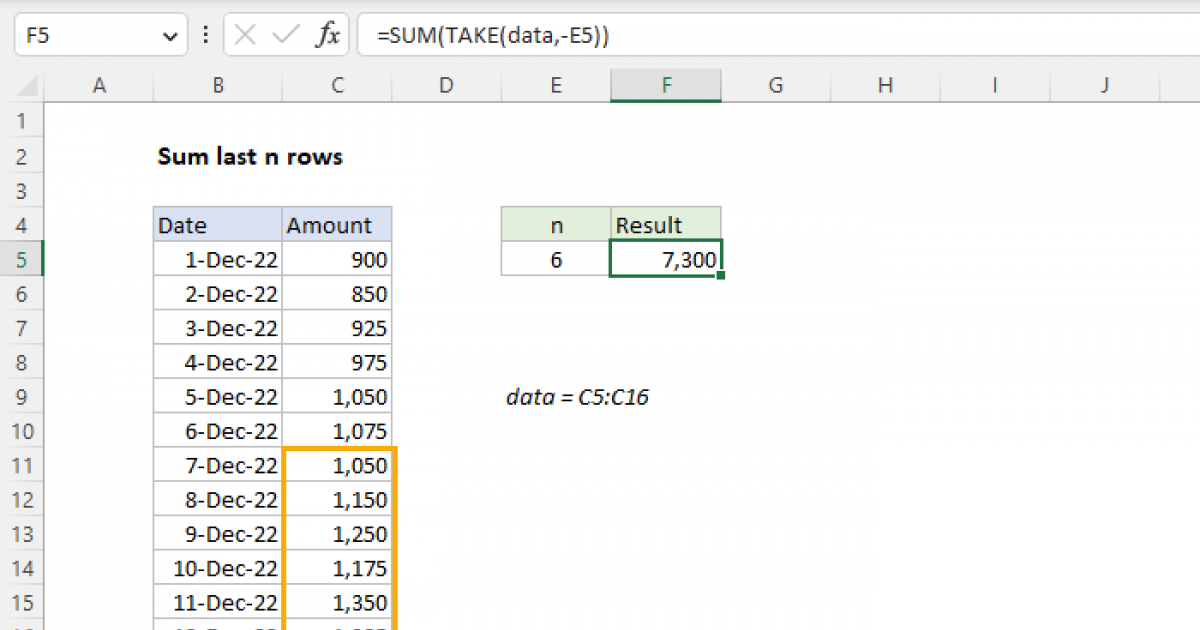The height and width of the screenshot is (630, 1200).
Task: Click the Select All triangle above row 1
Action: pos(30,86)
